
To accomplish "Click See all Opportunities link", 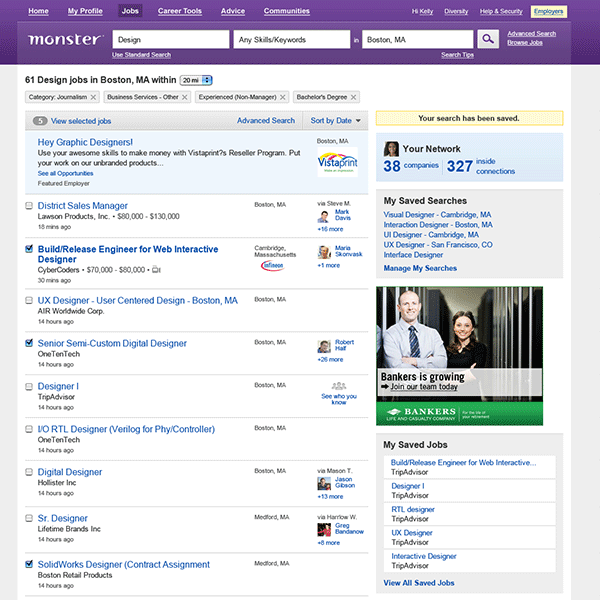I will [65, 173].
